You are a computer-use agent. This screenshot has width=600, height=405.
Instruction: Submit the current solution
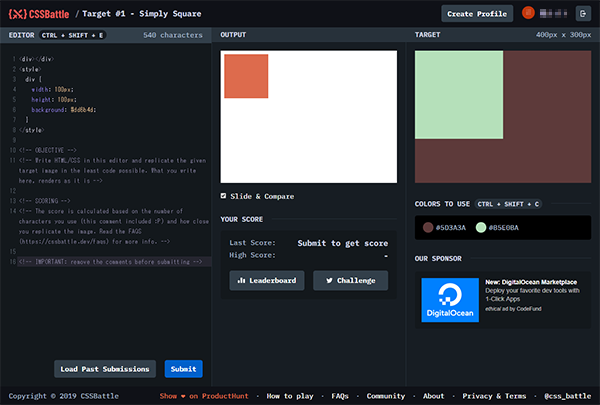(x=184, y=369)
